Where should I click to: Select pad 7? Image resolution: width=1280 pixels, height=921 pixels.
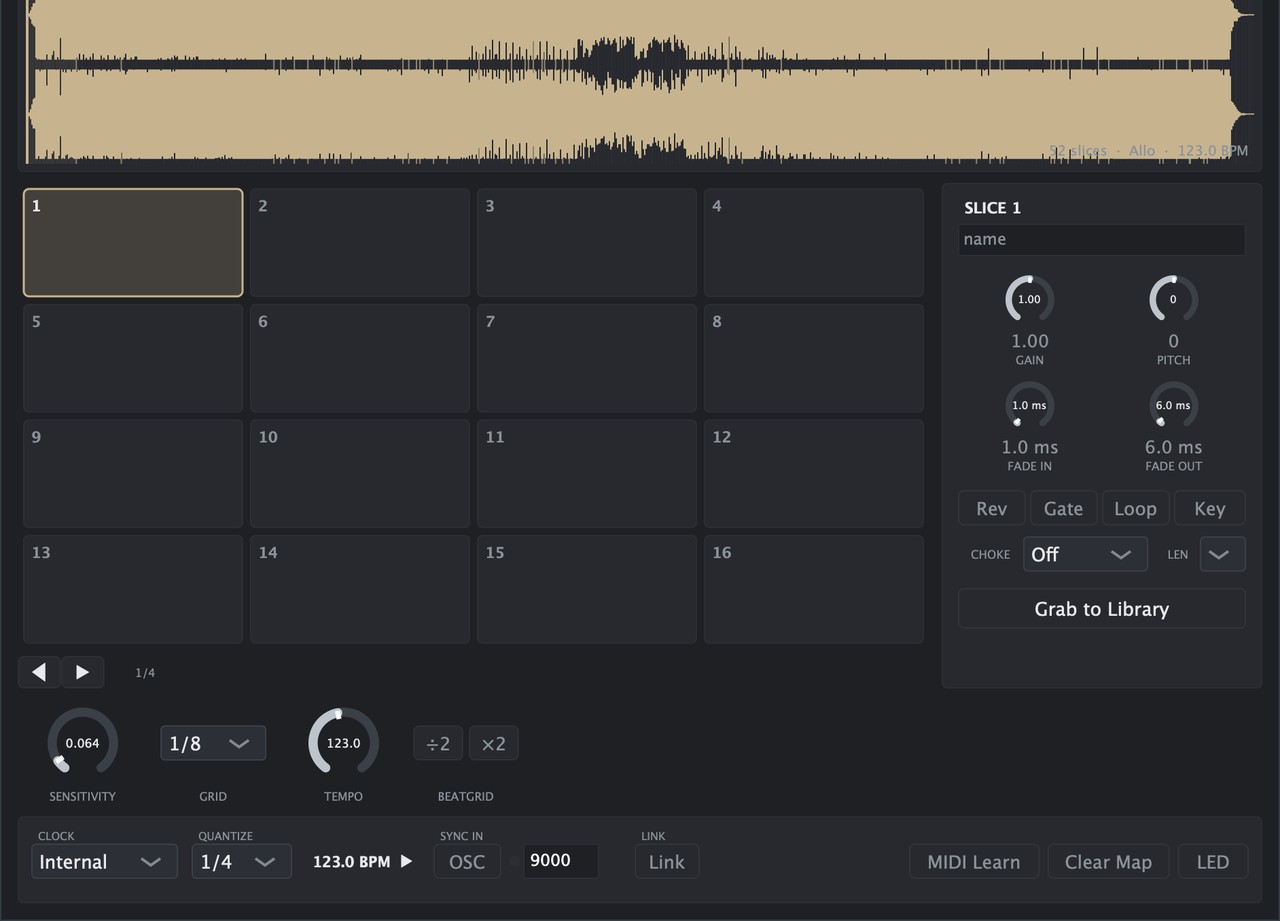pos(587,358)
